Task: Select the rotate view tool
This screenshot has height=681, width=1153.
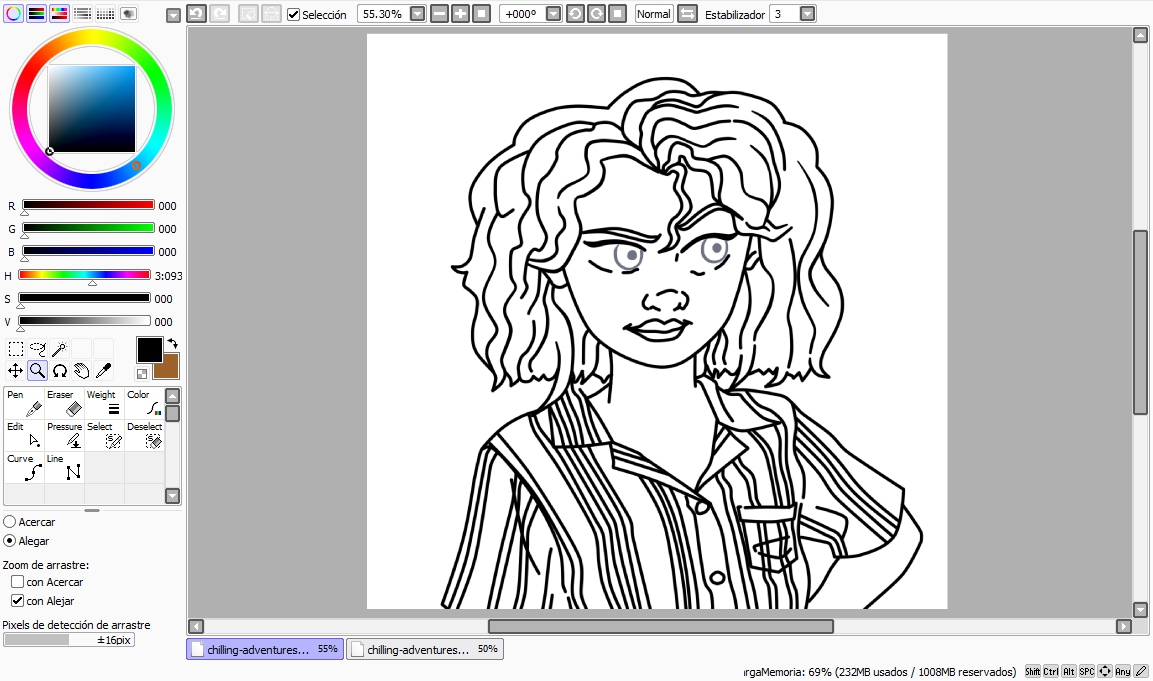Action: pos(60,371)
